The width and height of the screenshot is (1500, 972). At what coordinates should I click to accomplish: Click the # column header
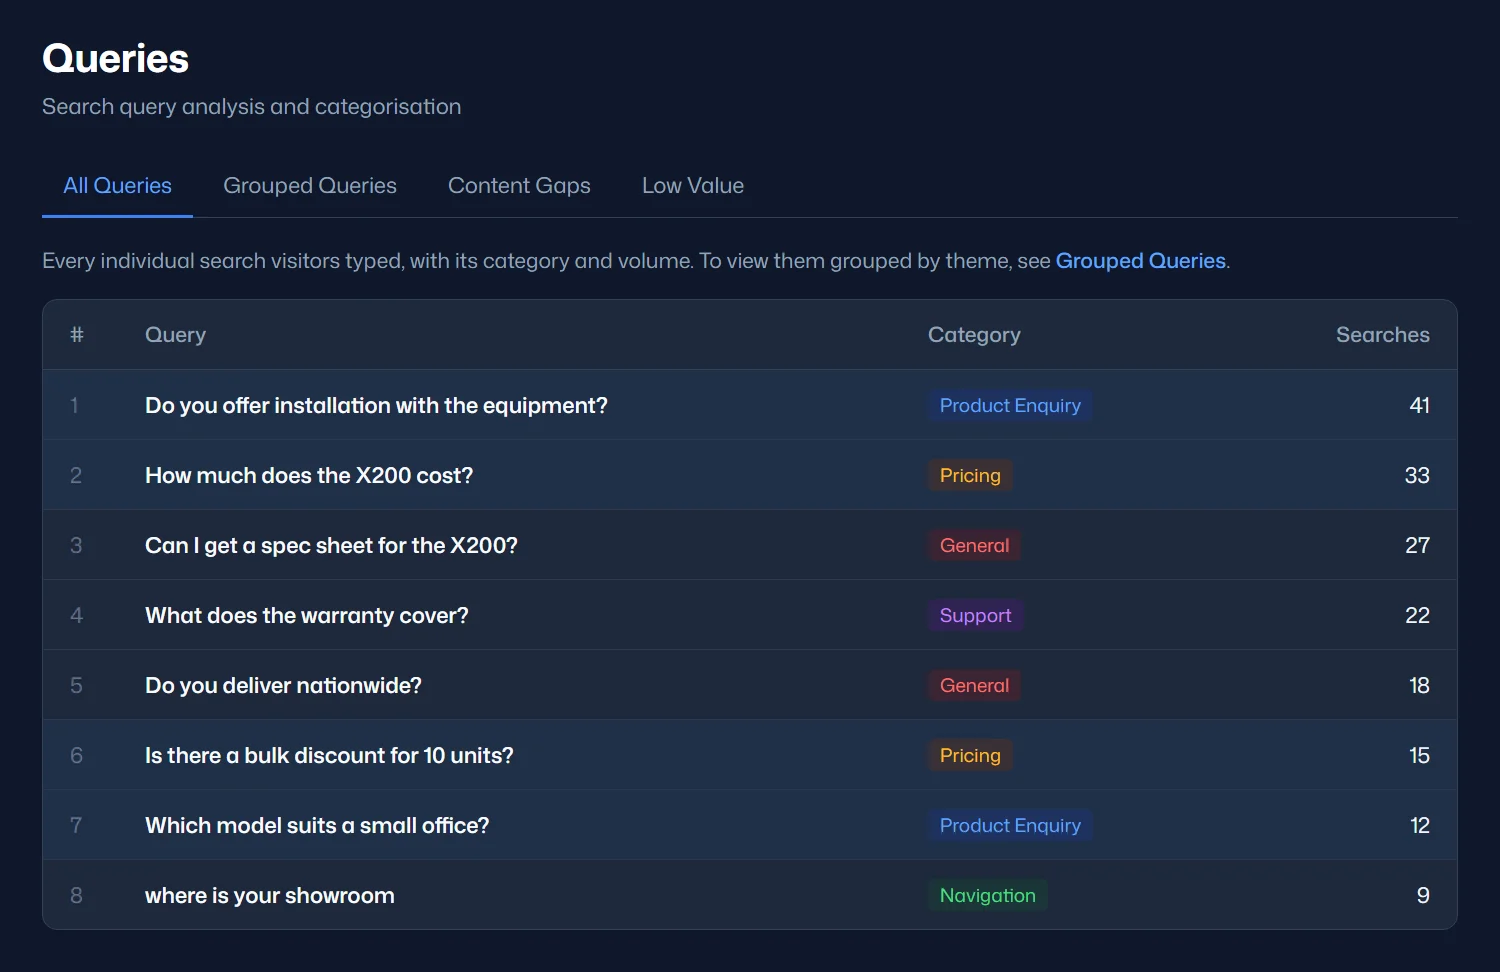76,335
